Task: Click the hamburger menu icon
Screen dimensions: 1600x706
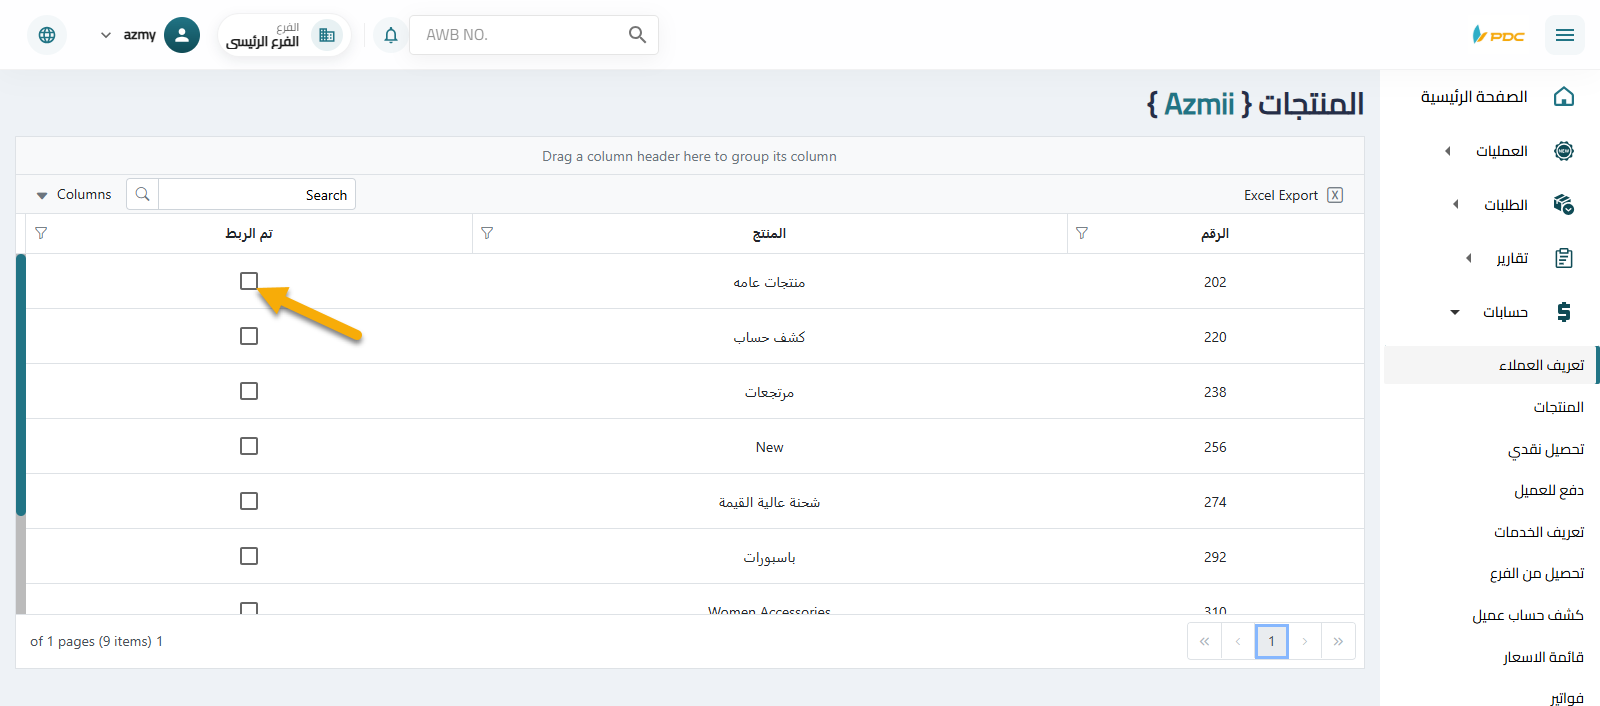Action: tap(1564, 35)
